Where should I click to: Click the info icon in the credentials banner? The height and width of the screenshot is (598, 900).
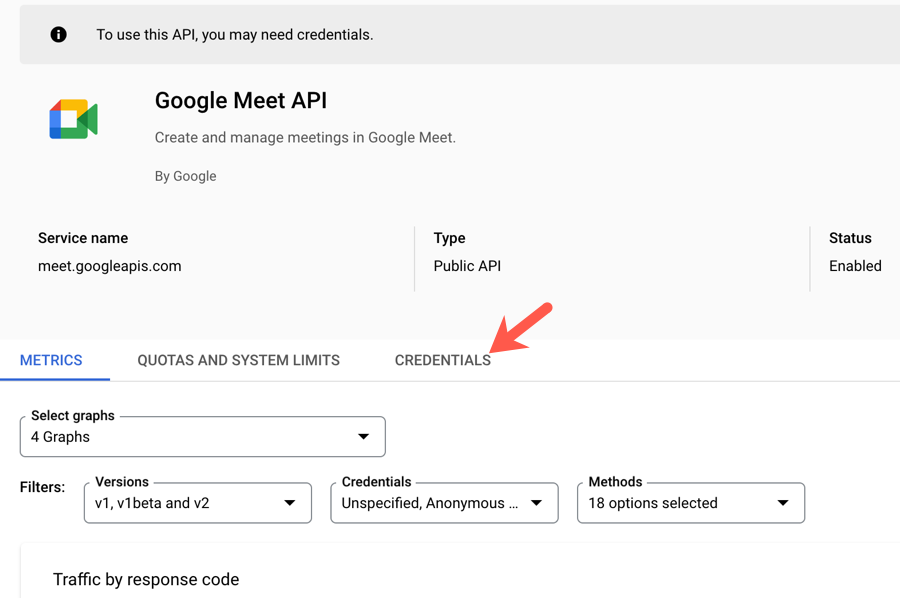pos(58,34)
